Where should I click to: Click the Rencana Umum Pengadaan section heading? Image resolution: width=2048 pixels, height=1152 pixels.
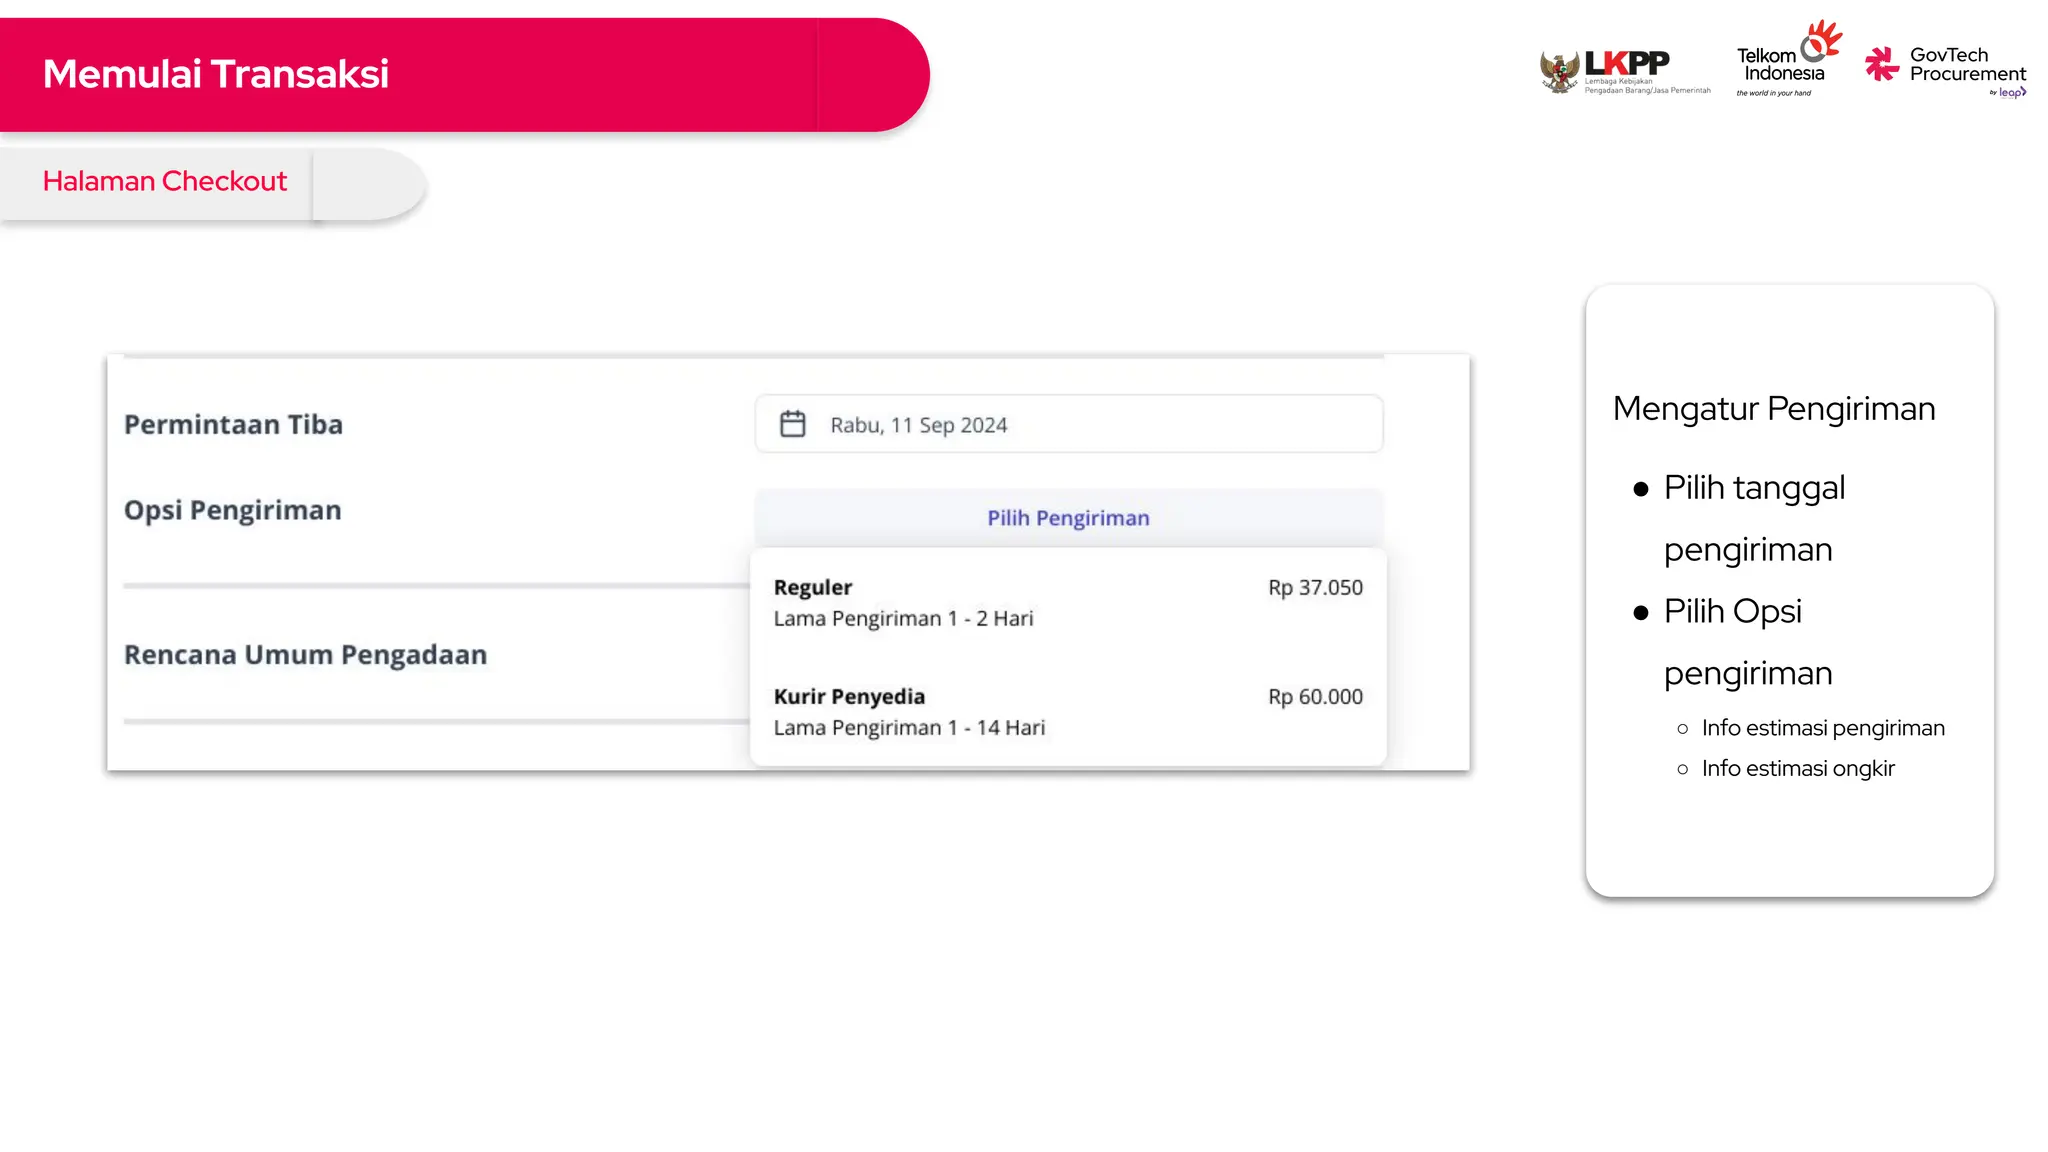(x=306, y=655)
